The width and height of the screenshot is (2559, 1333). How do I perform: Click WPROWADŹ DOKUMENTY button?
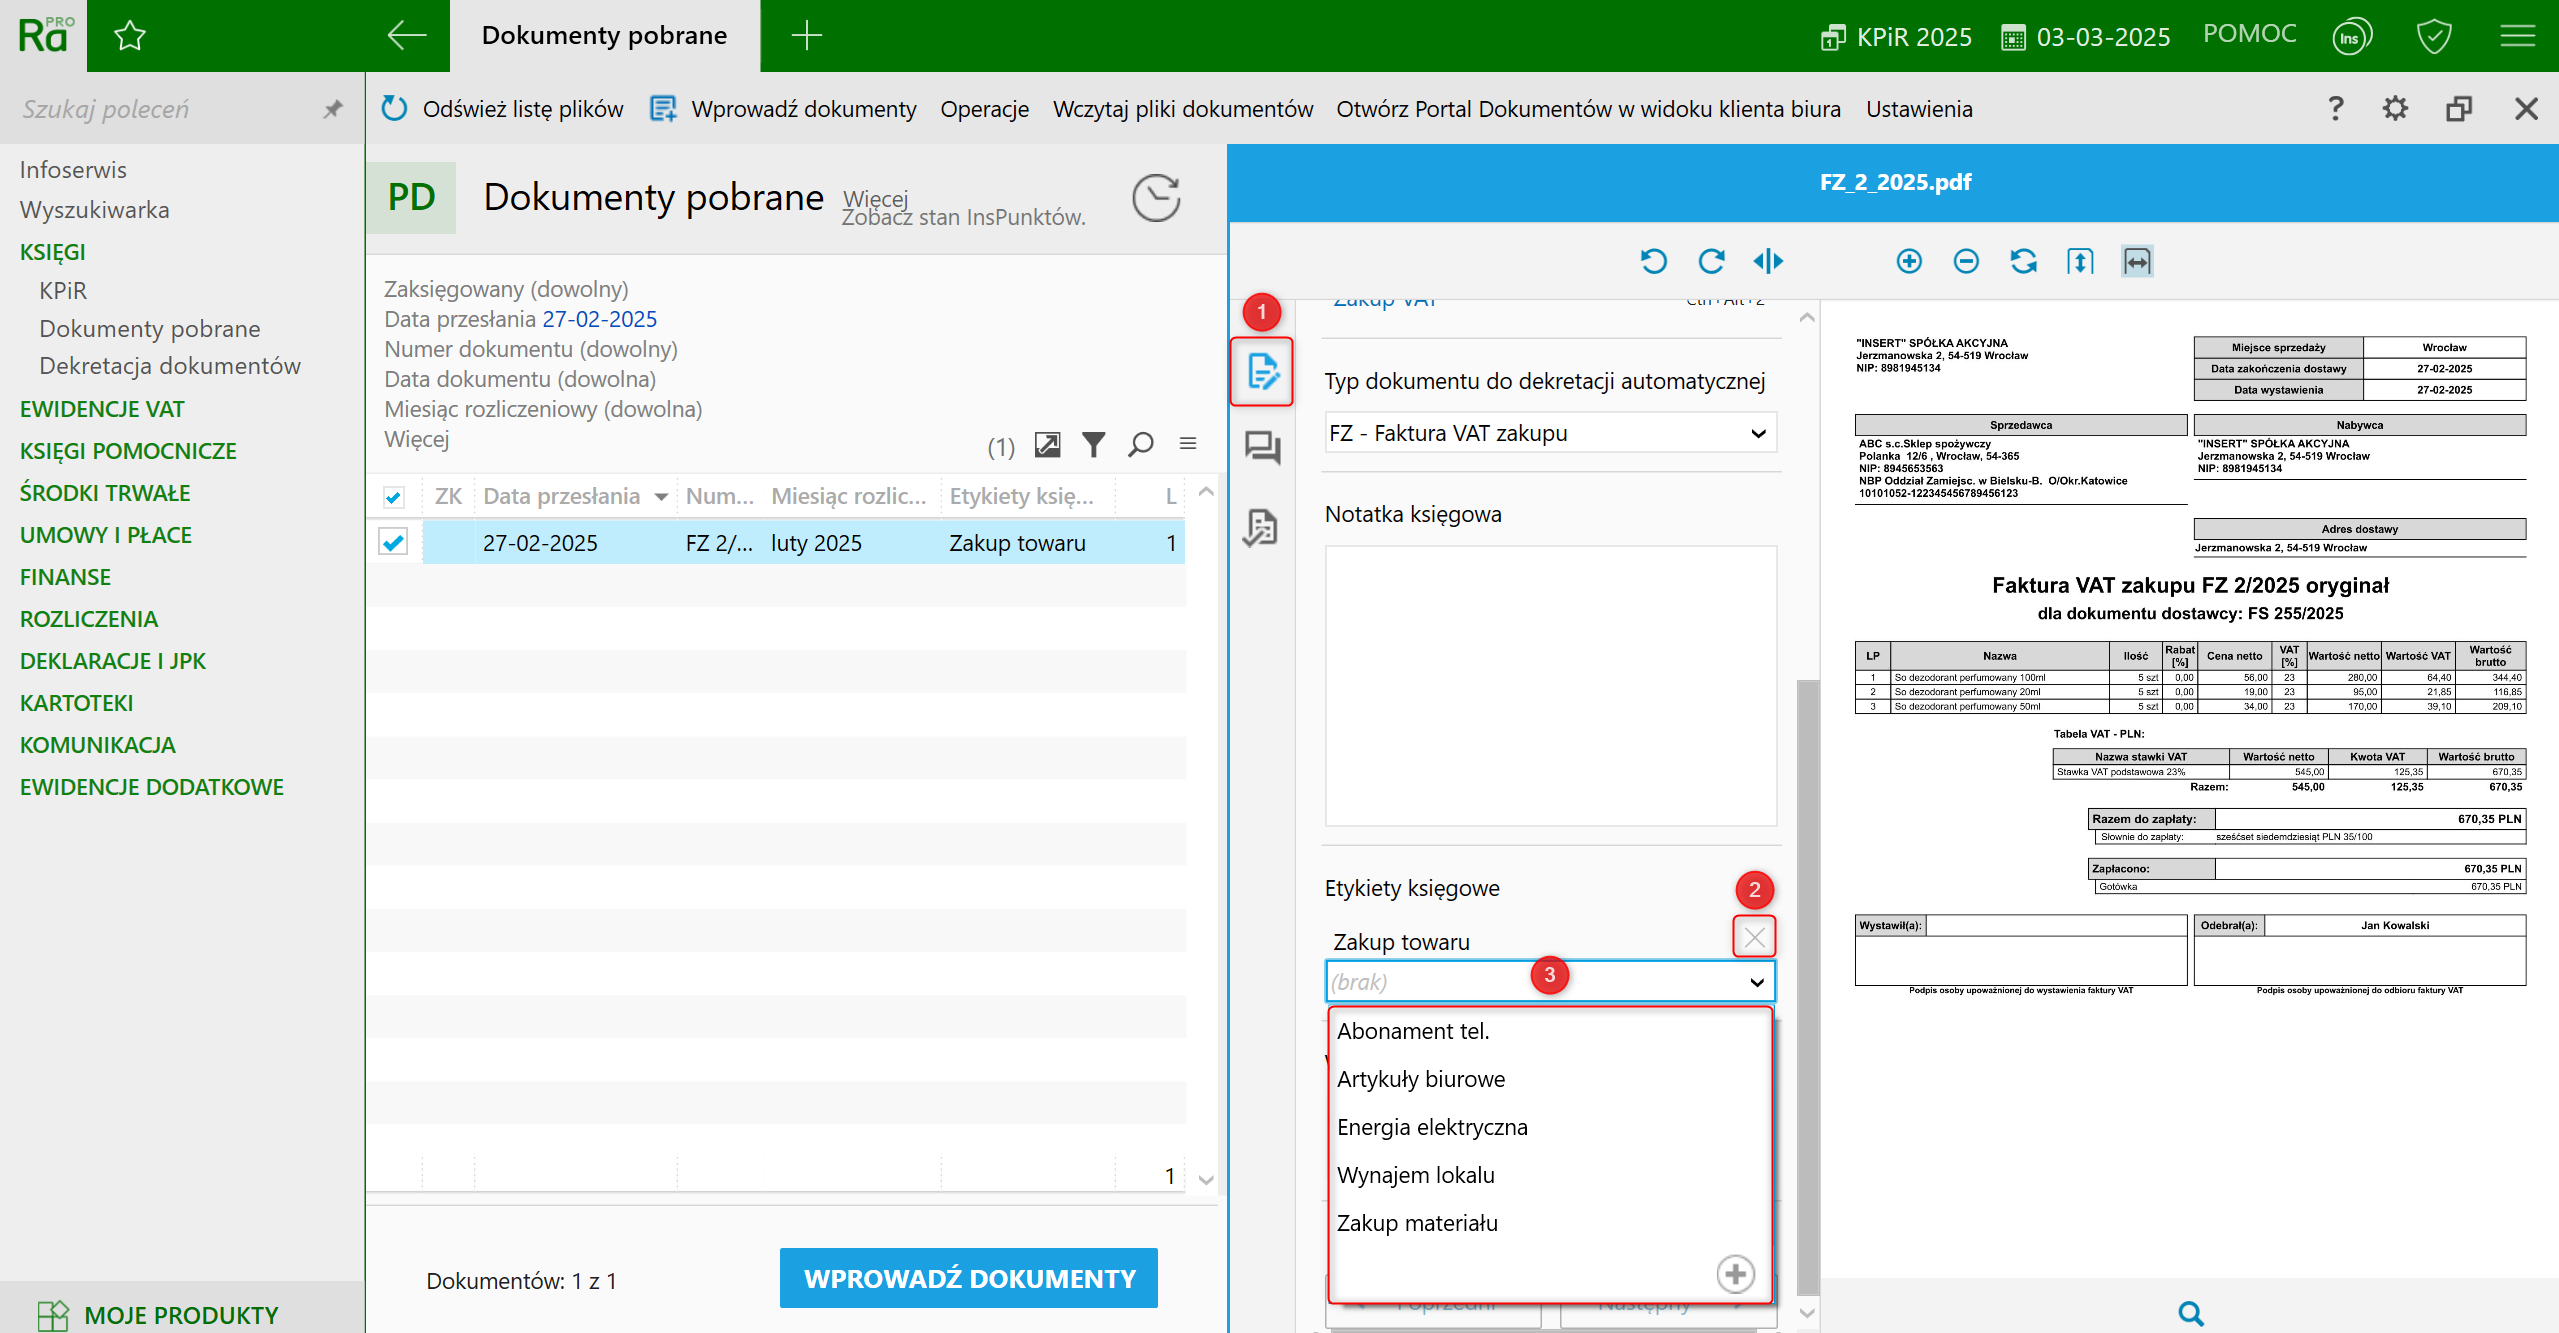pos(968,1278)
